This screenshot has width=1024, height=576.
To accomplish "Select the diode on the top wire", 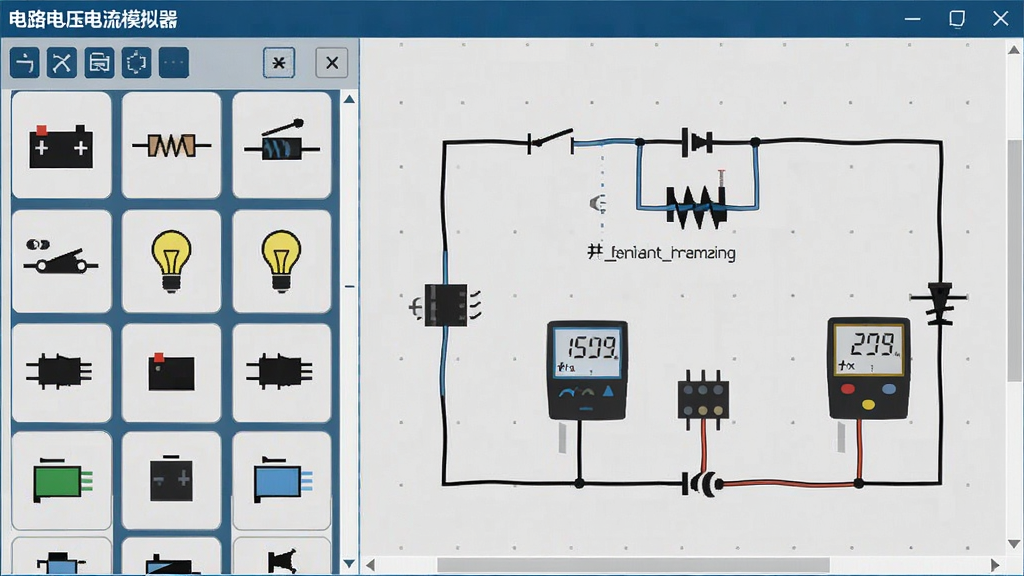I will point(698,142).
